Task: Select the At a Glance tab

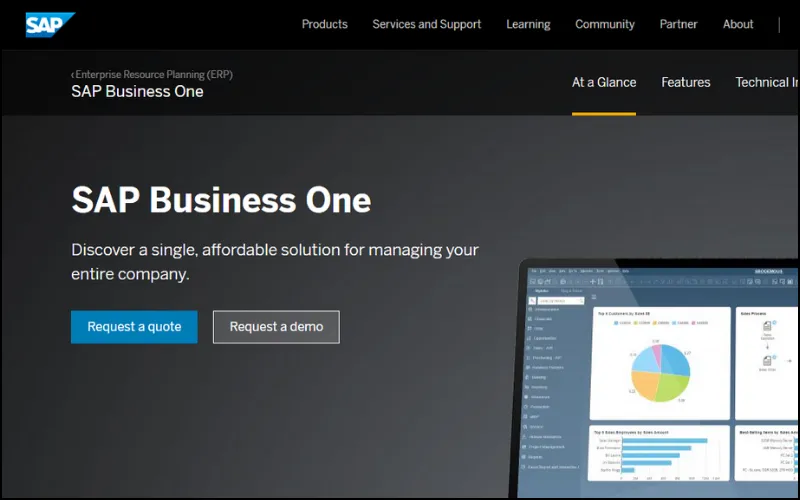Action: 604,82
